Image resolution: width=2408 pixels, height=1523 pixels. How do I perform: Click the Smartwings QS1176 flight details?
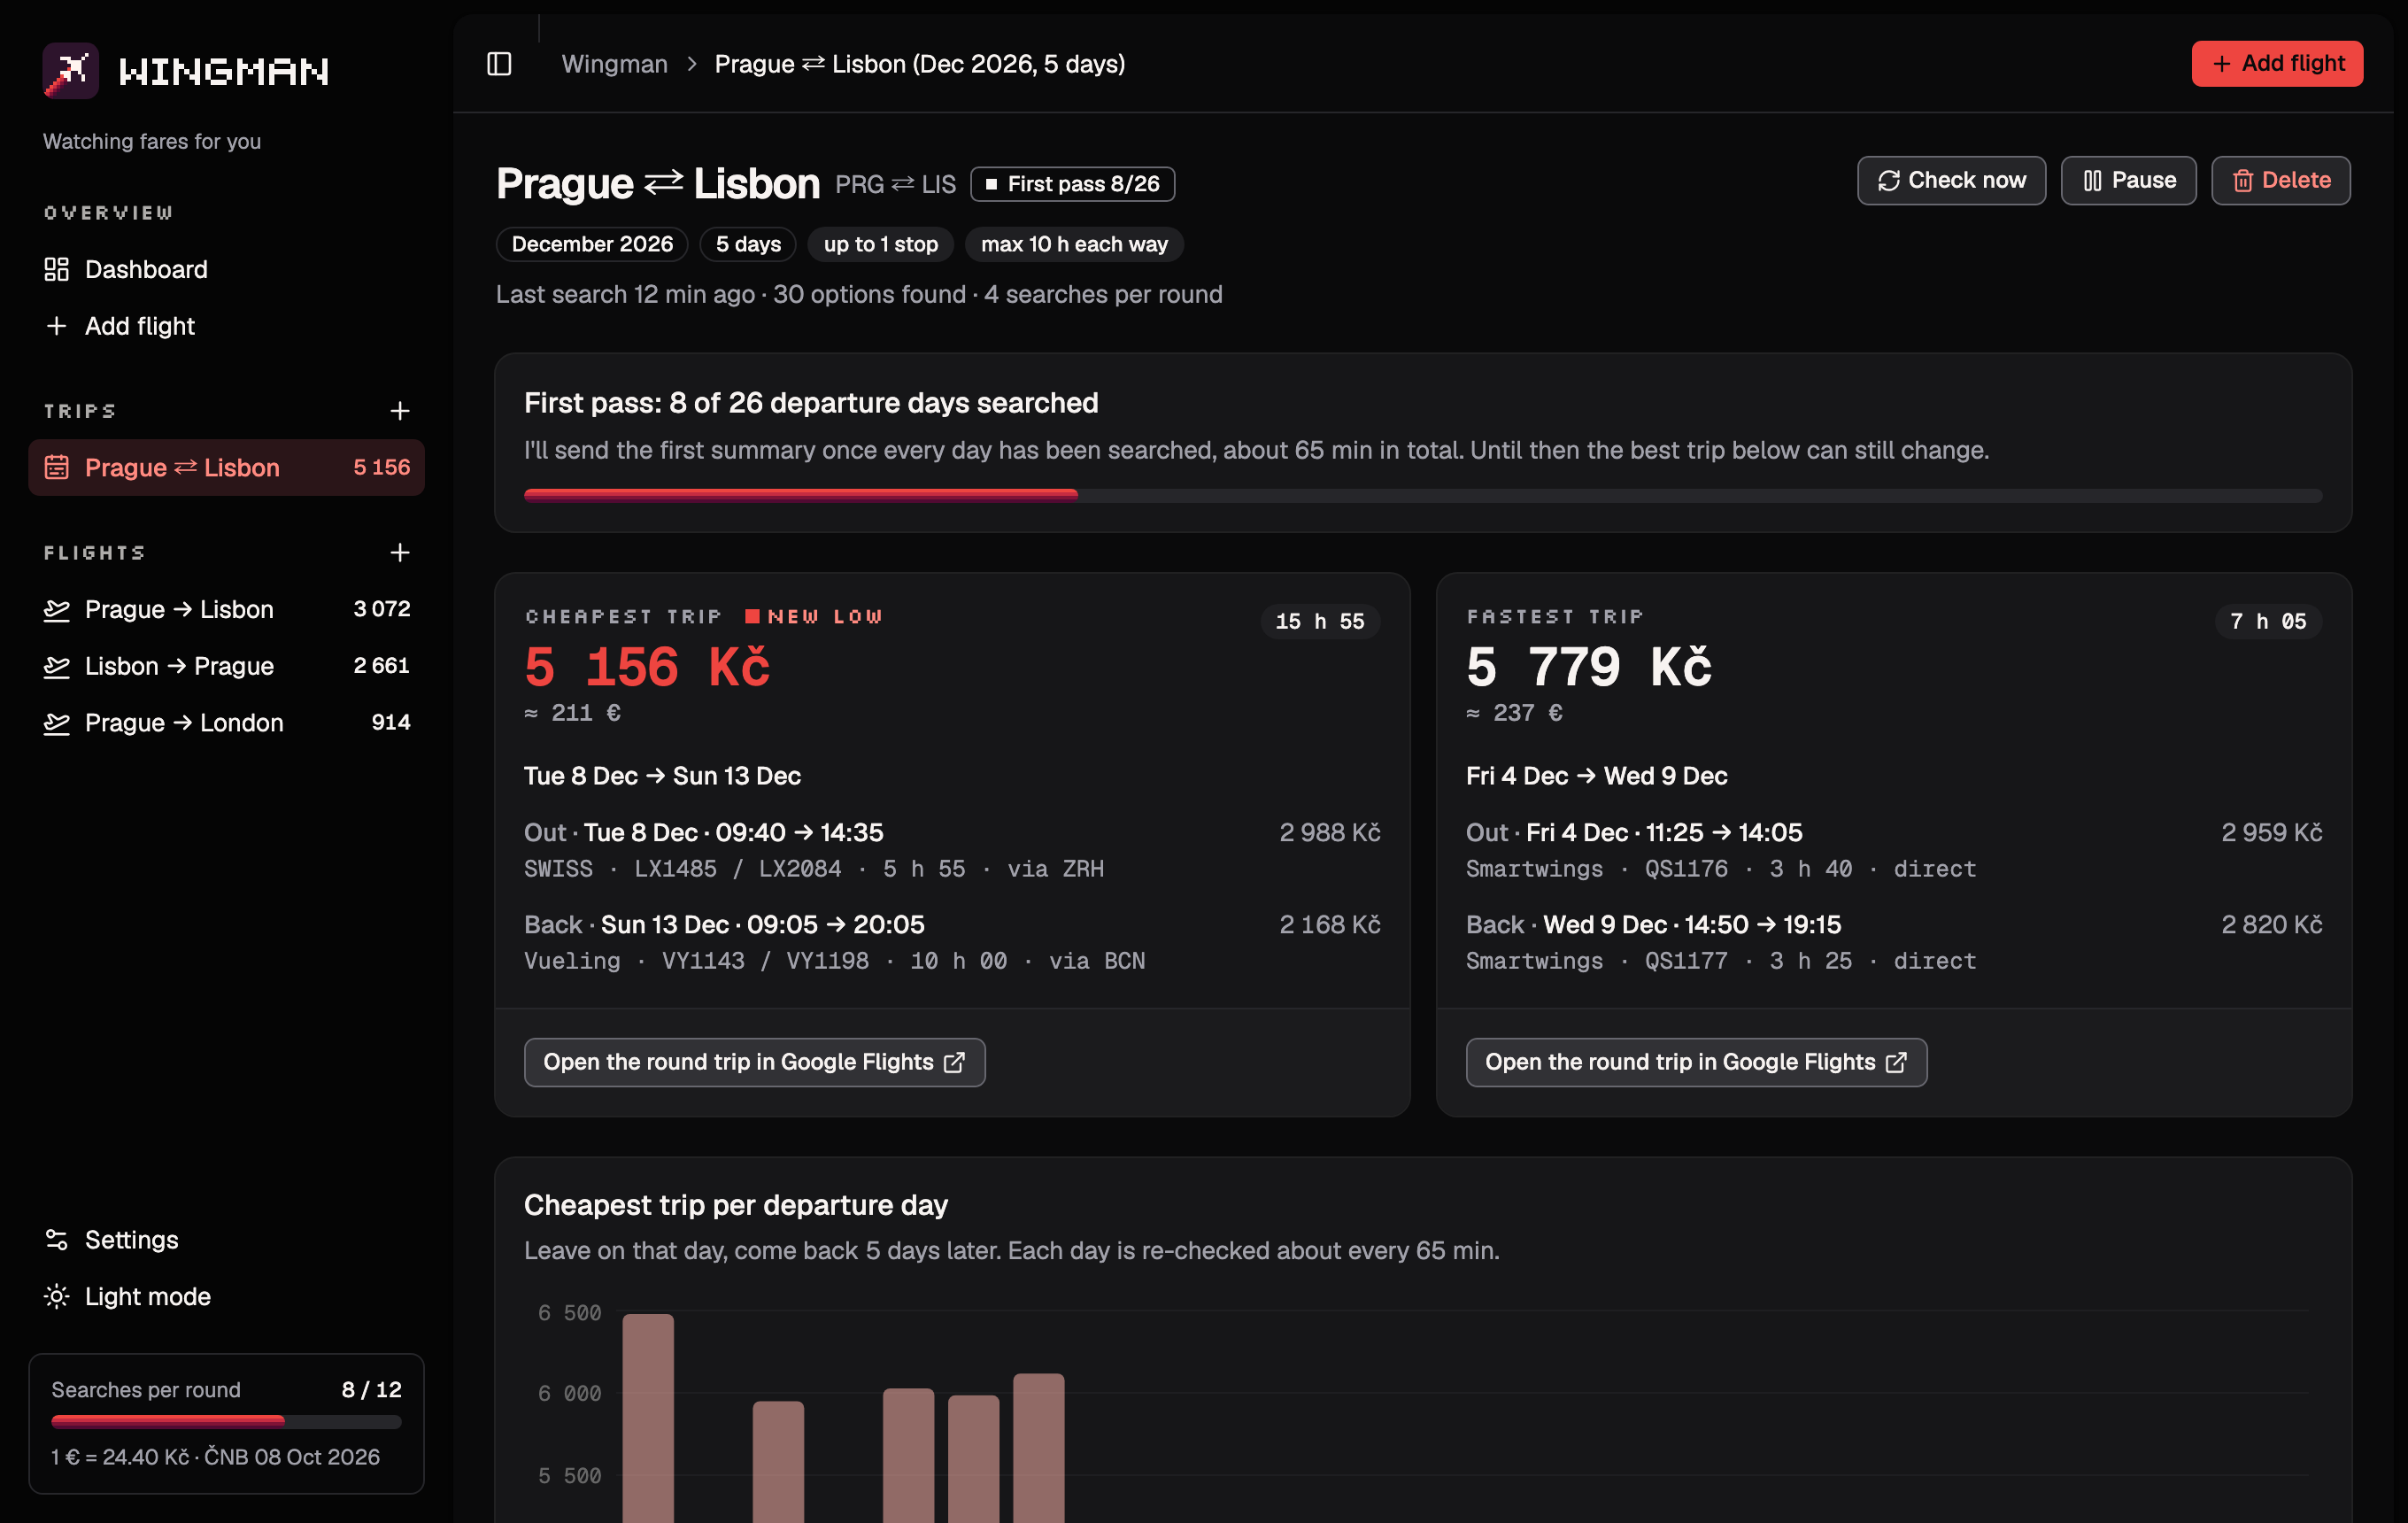pos(1721,869)
